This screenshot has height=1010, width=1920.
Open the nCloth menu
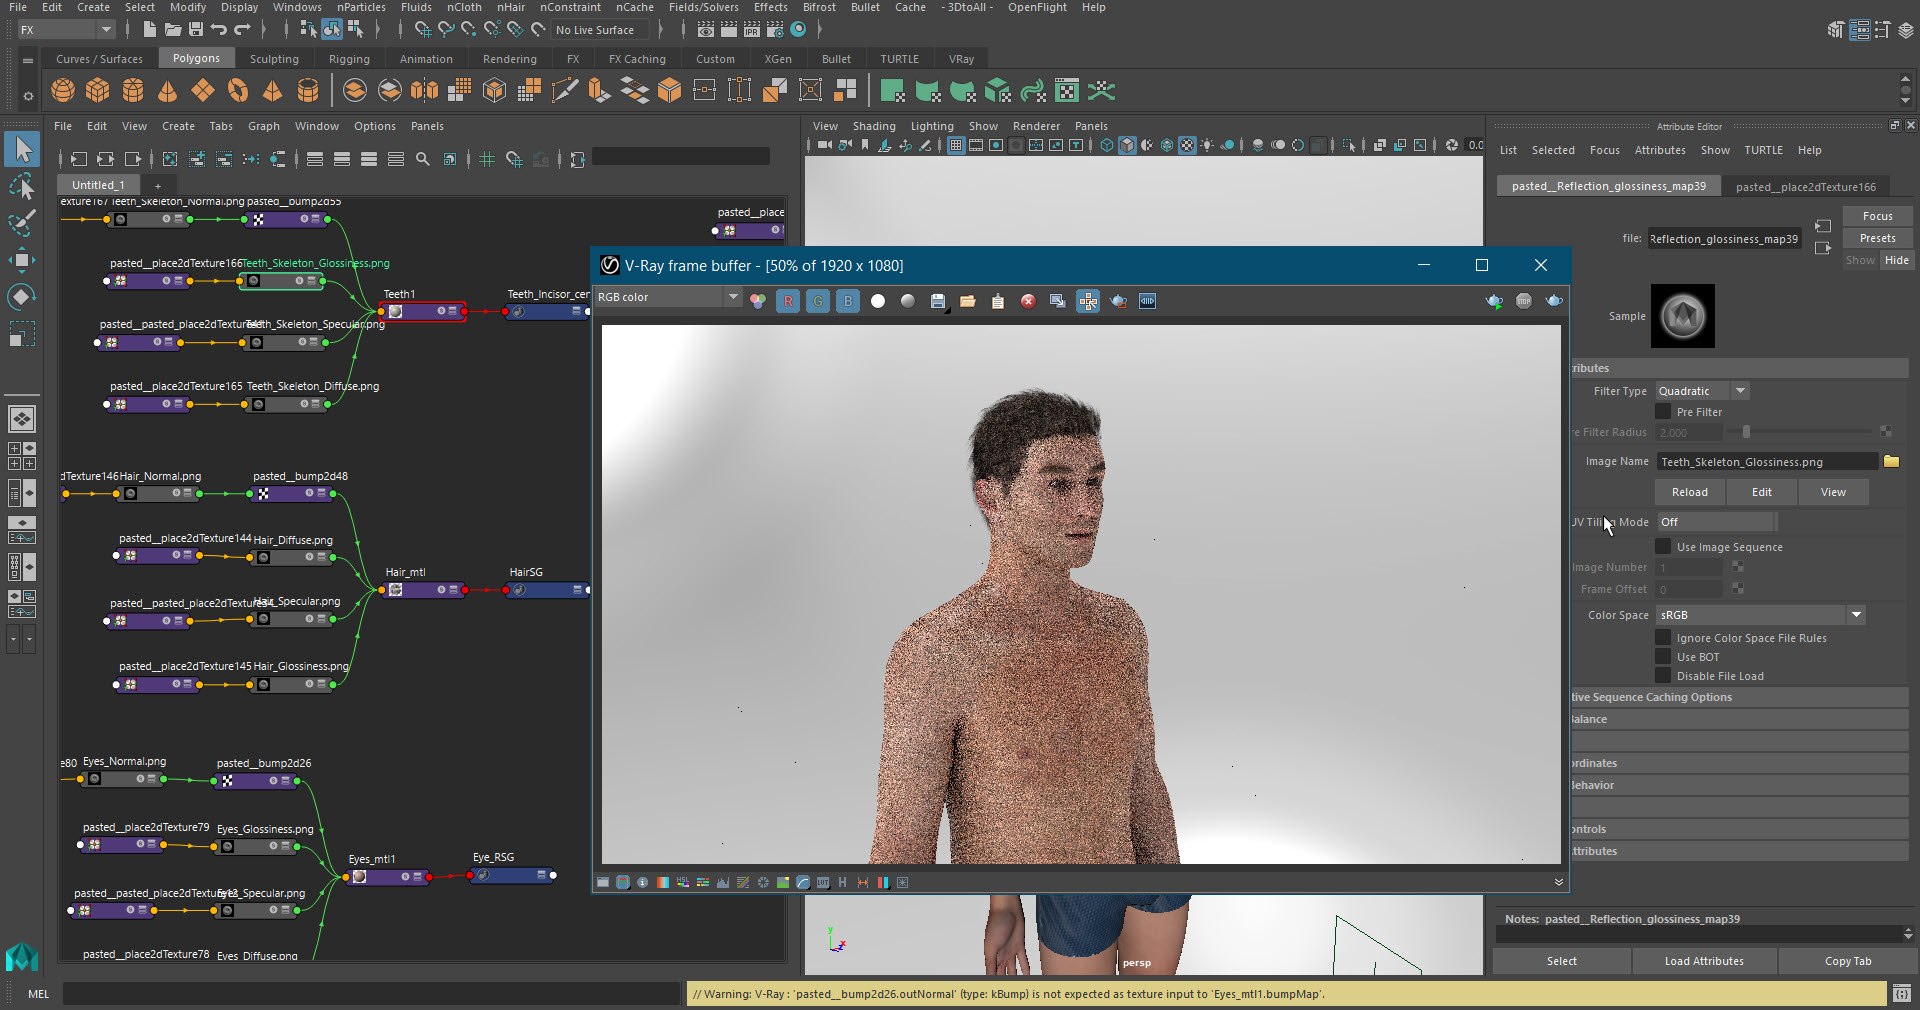point(464,7)
